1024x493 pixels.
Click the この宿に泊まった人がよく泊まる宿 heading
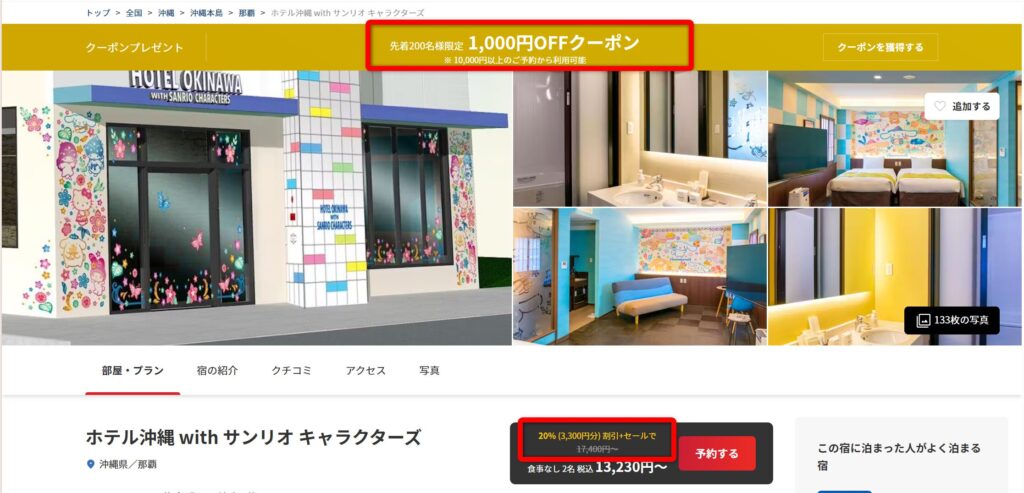point(899,457)
